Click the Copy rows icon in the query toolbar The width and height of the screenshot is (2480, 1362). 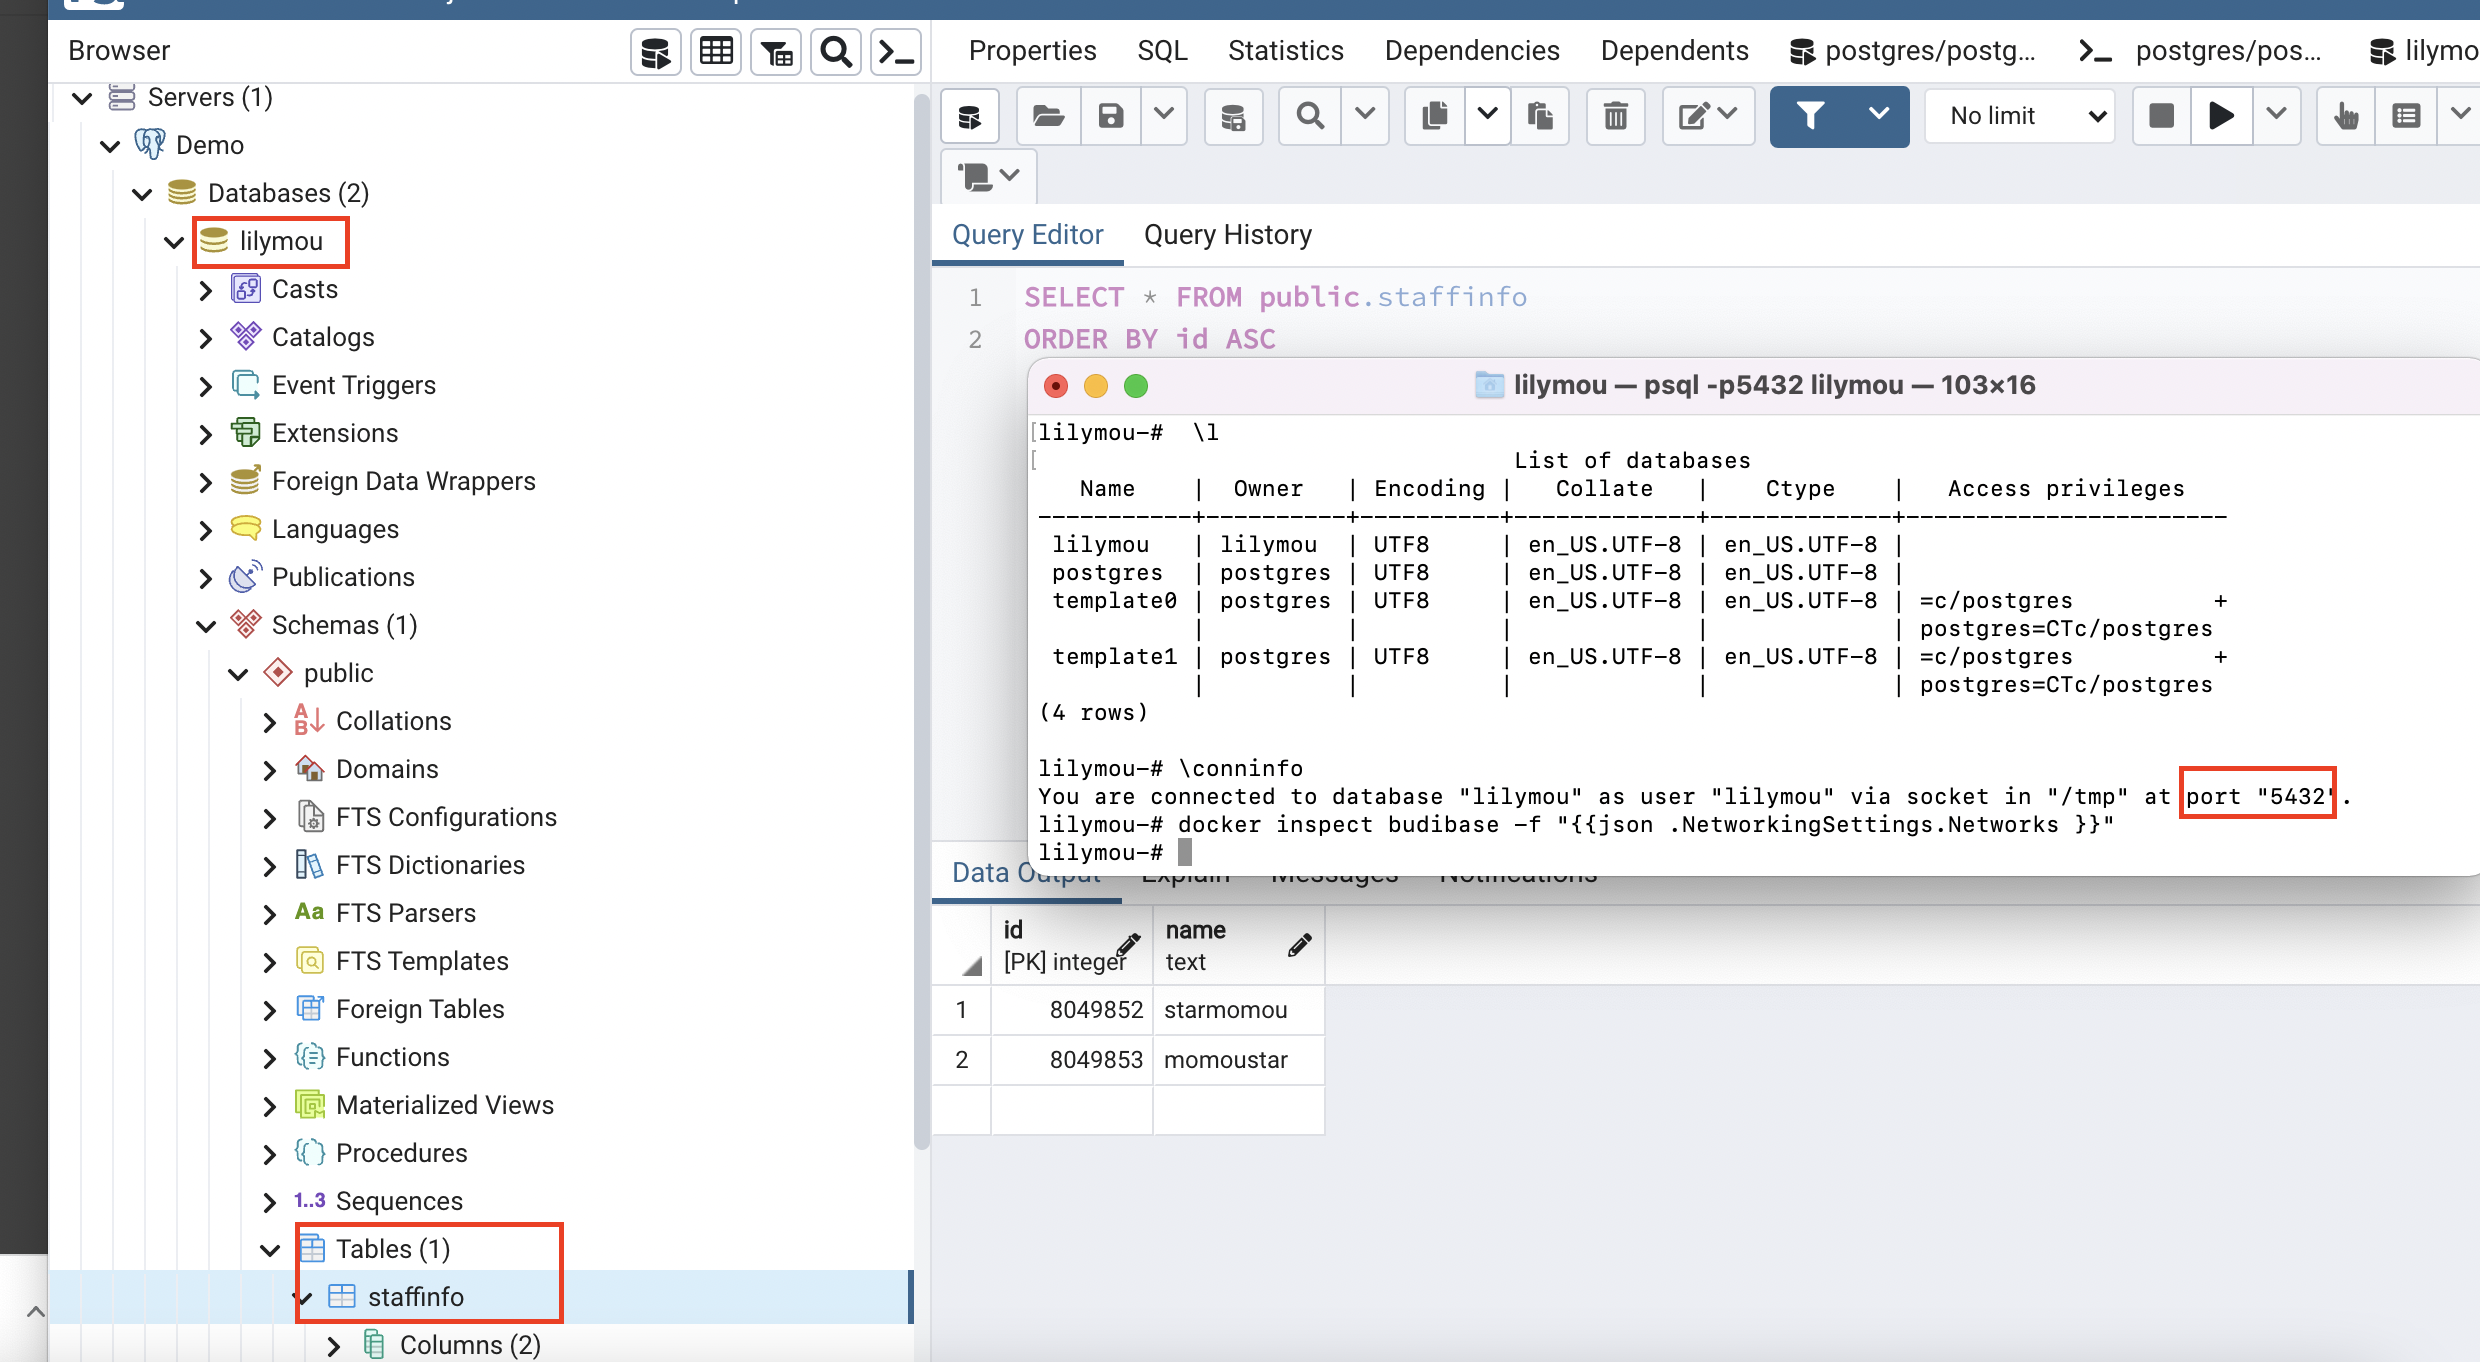(1434, 115)
